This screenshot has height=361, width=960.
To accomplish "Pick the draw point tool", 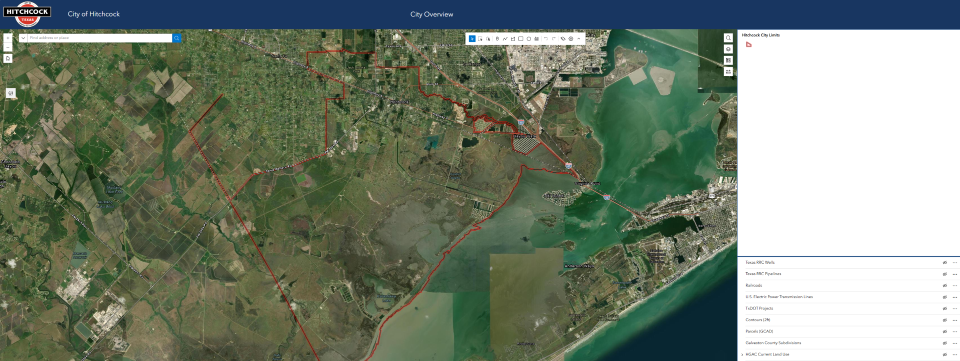I will (x=497, y=39).
